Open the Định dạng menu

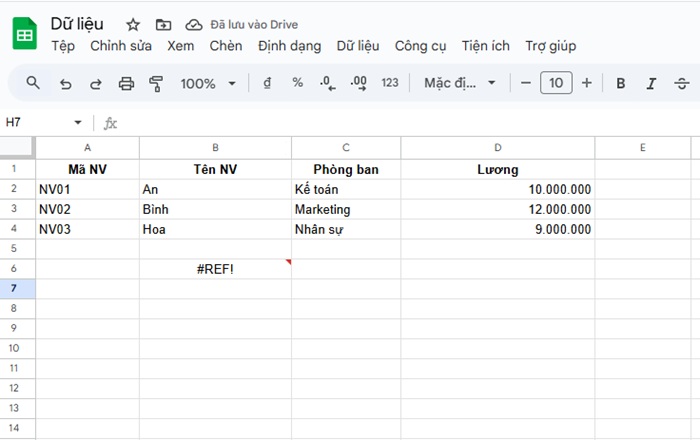[x=289, y=46]
